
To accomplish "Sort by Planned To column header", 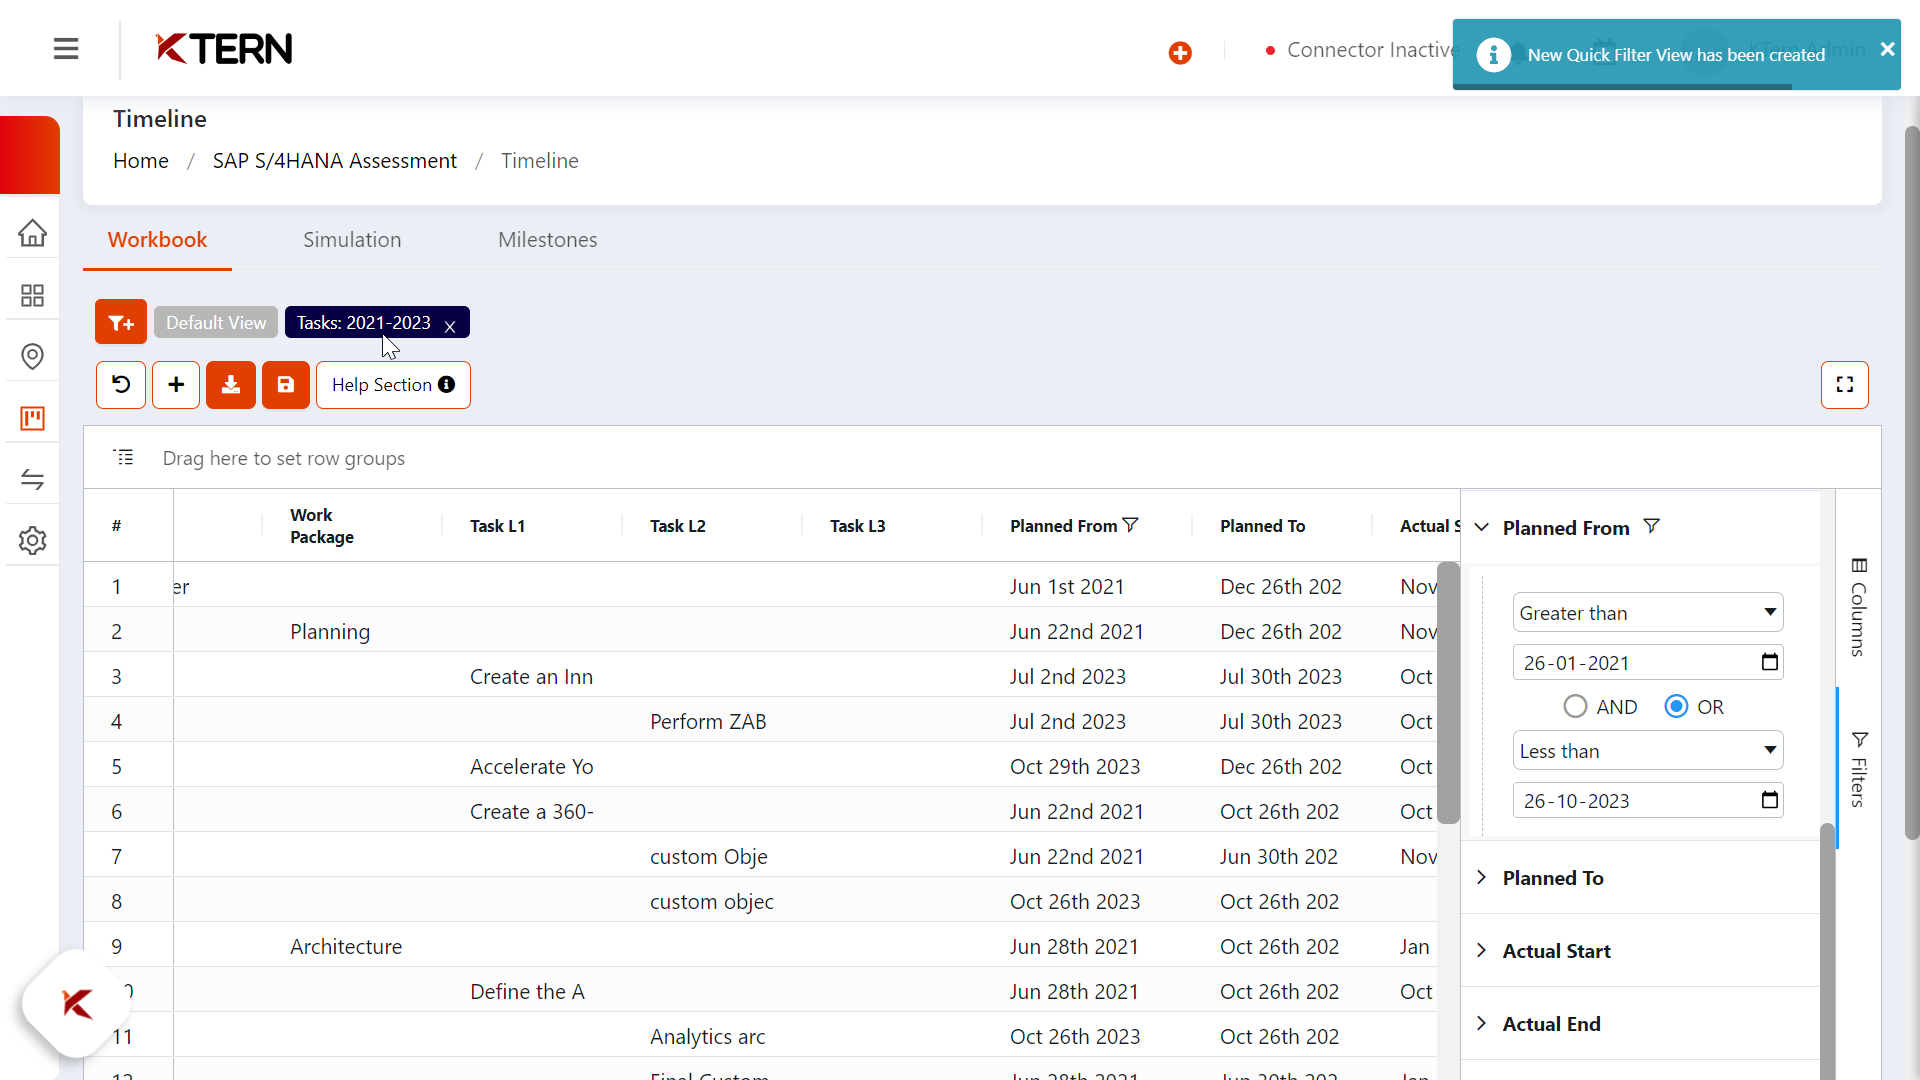I will pyautogui.click(x=1262, y=526).
